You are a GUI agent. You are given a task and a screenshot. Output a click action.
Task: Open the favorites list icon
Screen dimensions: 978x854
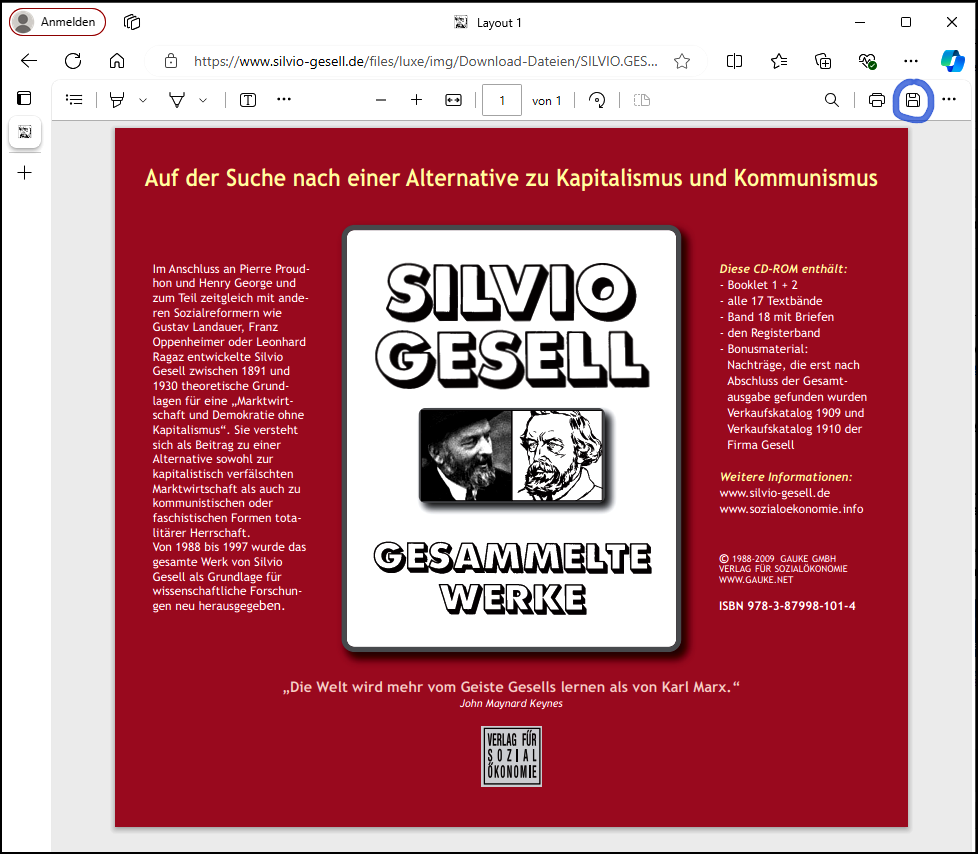point(778,61)
